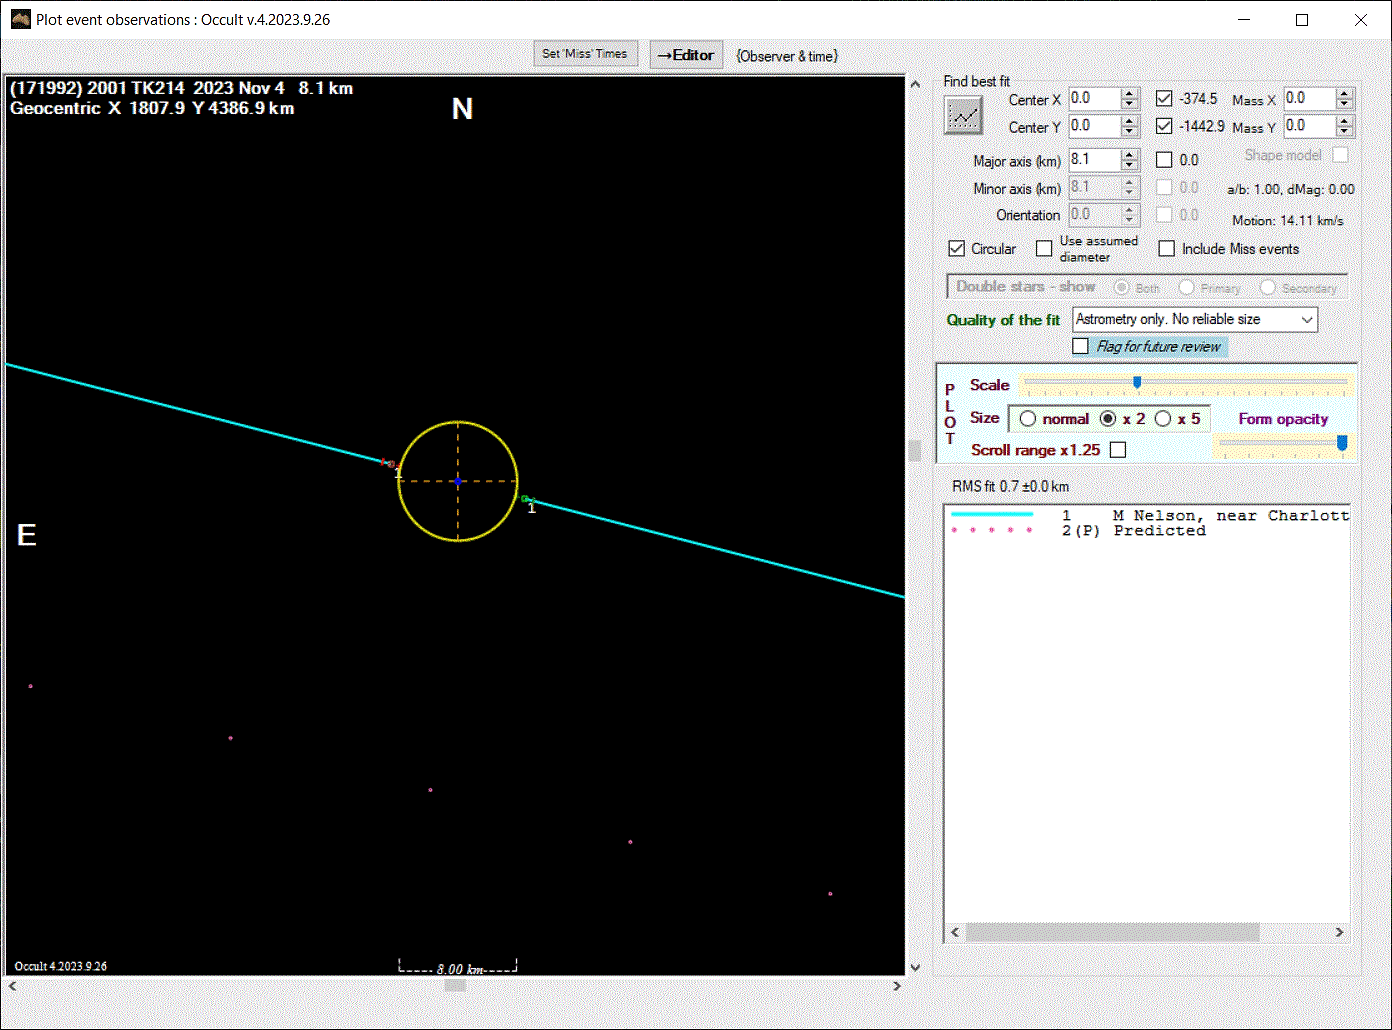Increase Major axis value with spinner

[1130, 155]
